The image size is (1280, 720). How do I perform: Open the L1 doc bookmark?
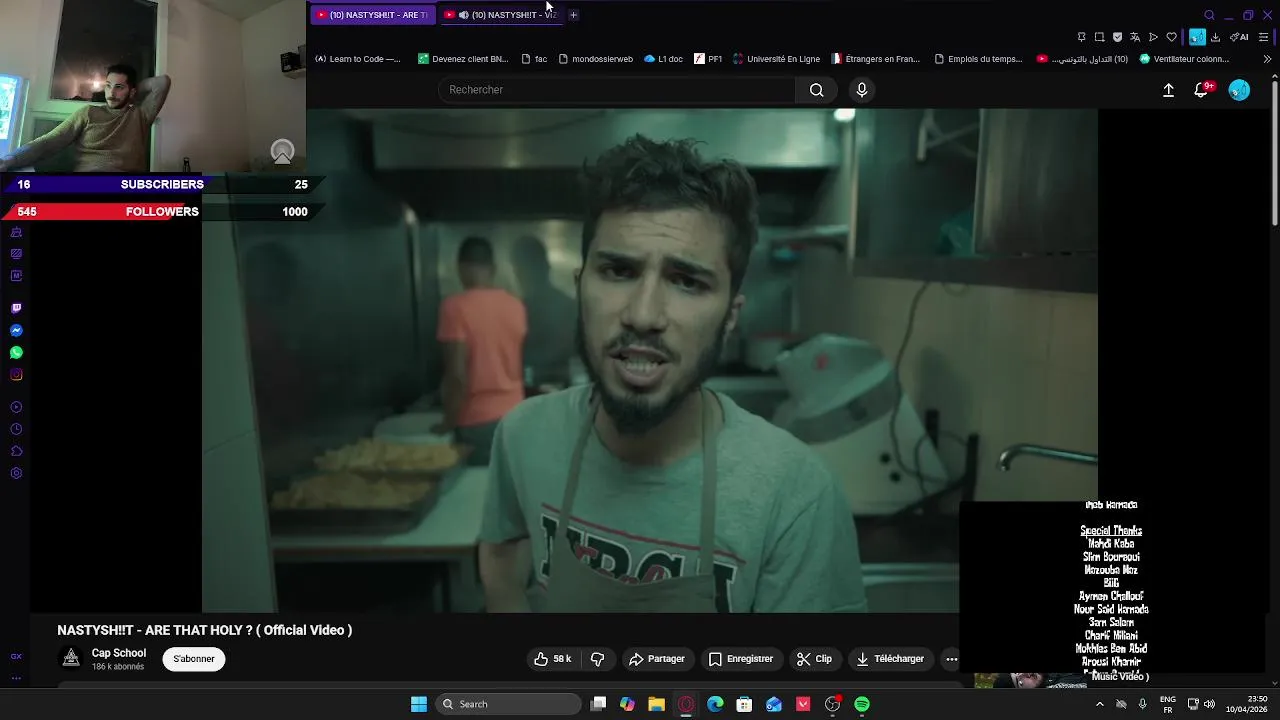tap(663, 59)
